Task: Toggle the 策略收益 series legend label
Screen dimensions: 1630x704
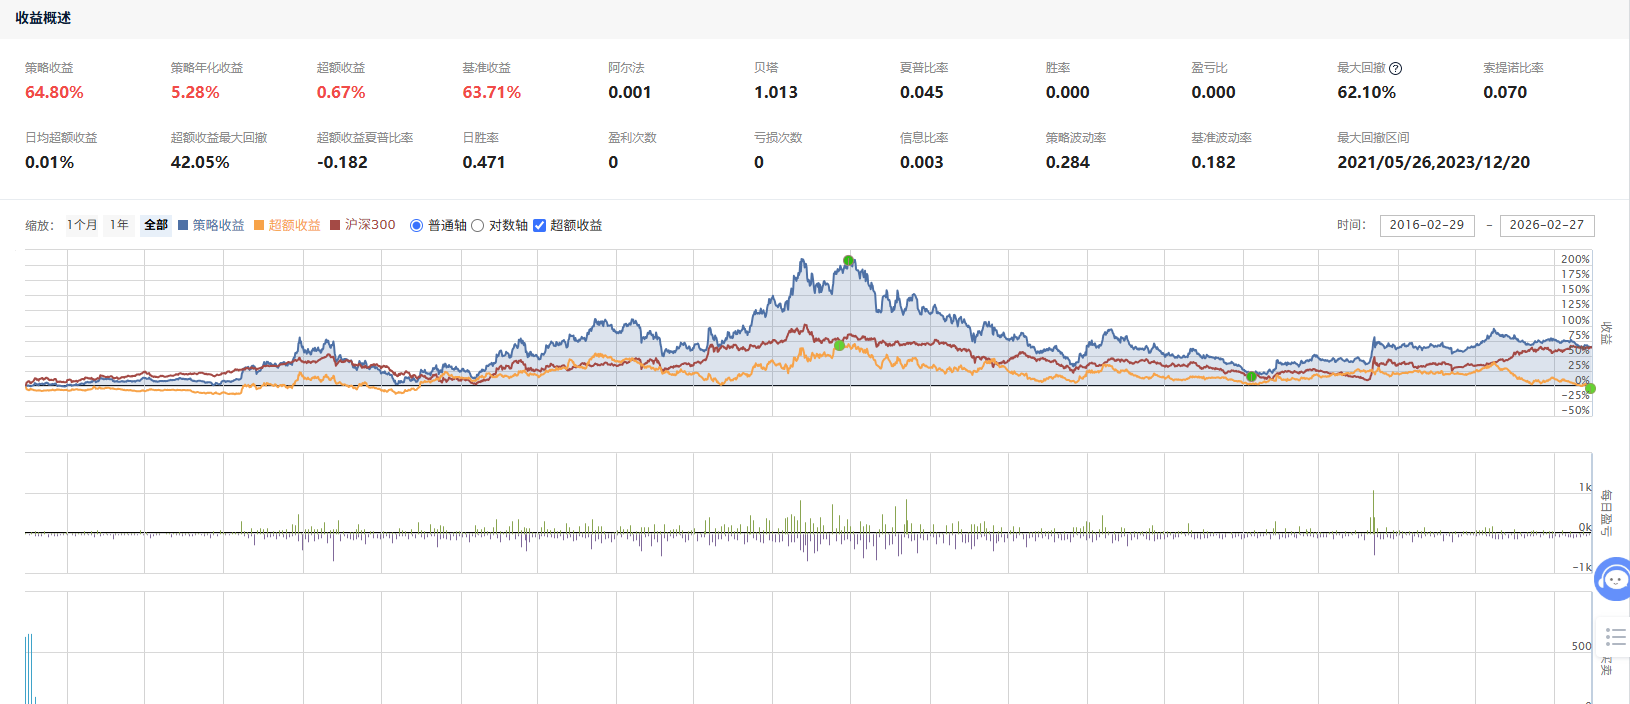Action: 218,225
